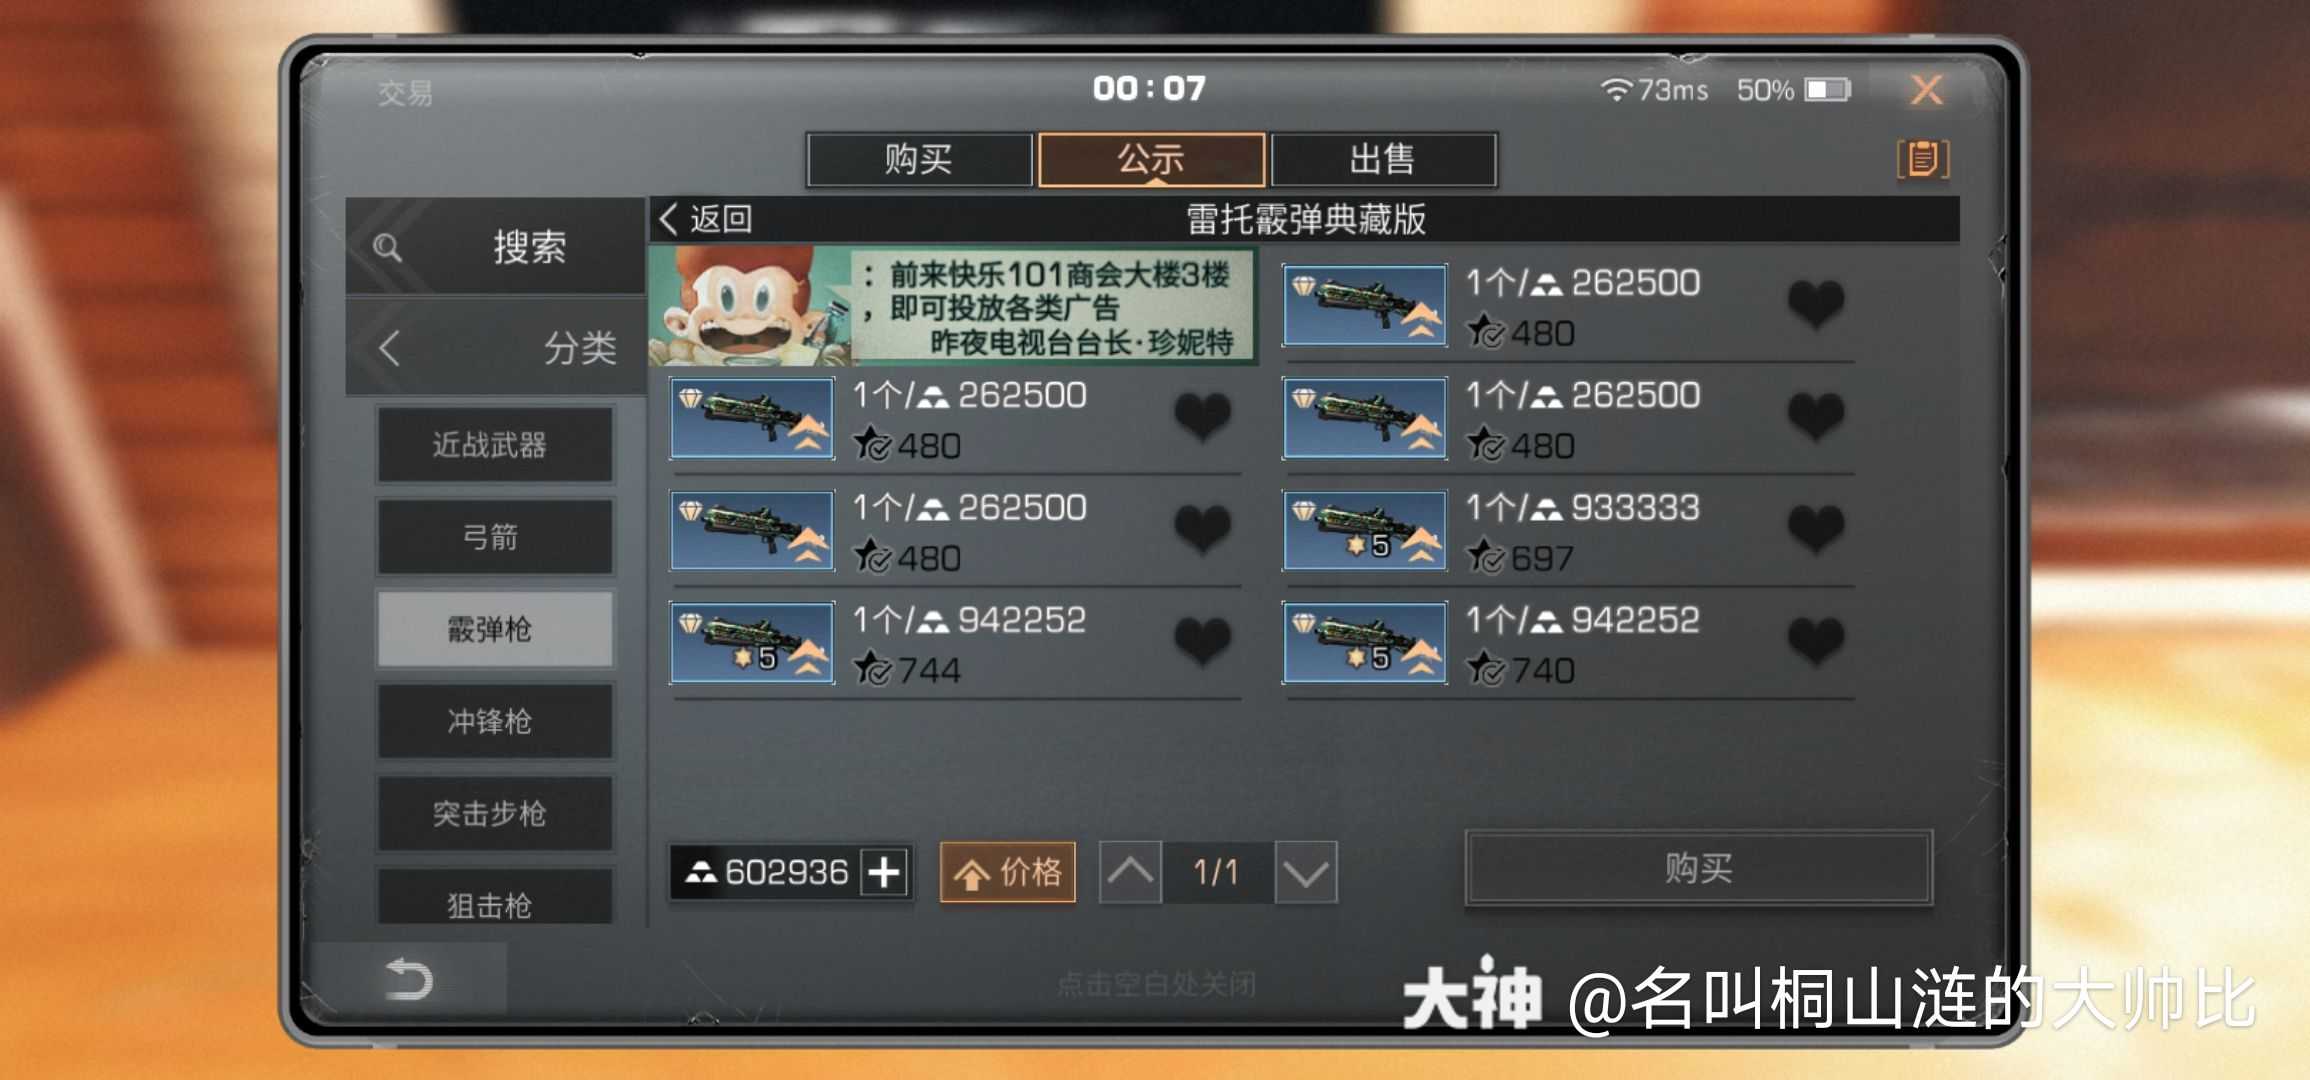Screen dimensions: 2310x1080
Task: Close the trading panel with X icon
Action: 1926,90
